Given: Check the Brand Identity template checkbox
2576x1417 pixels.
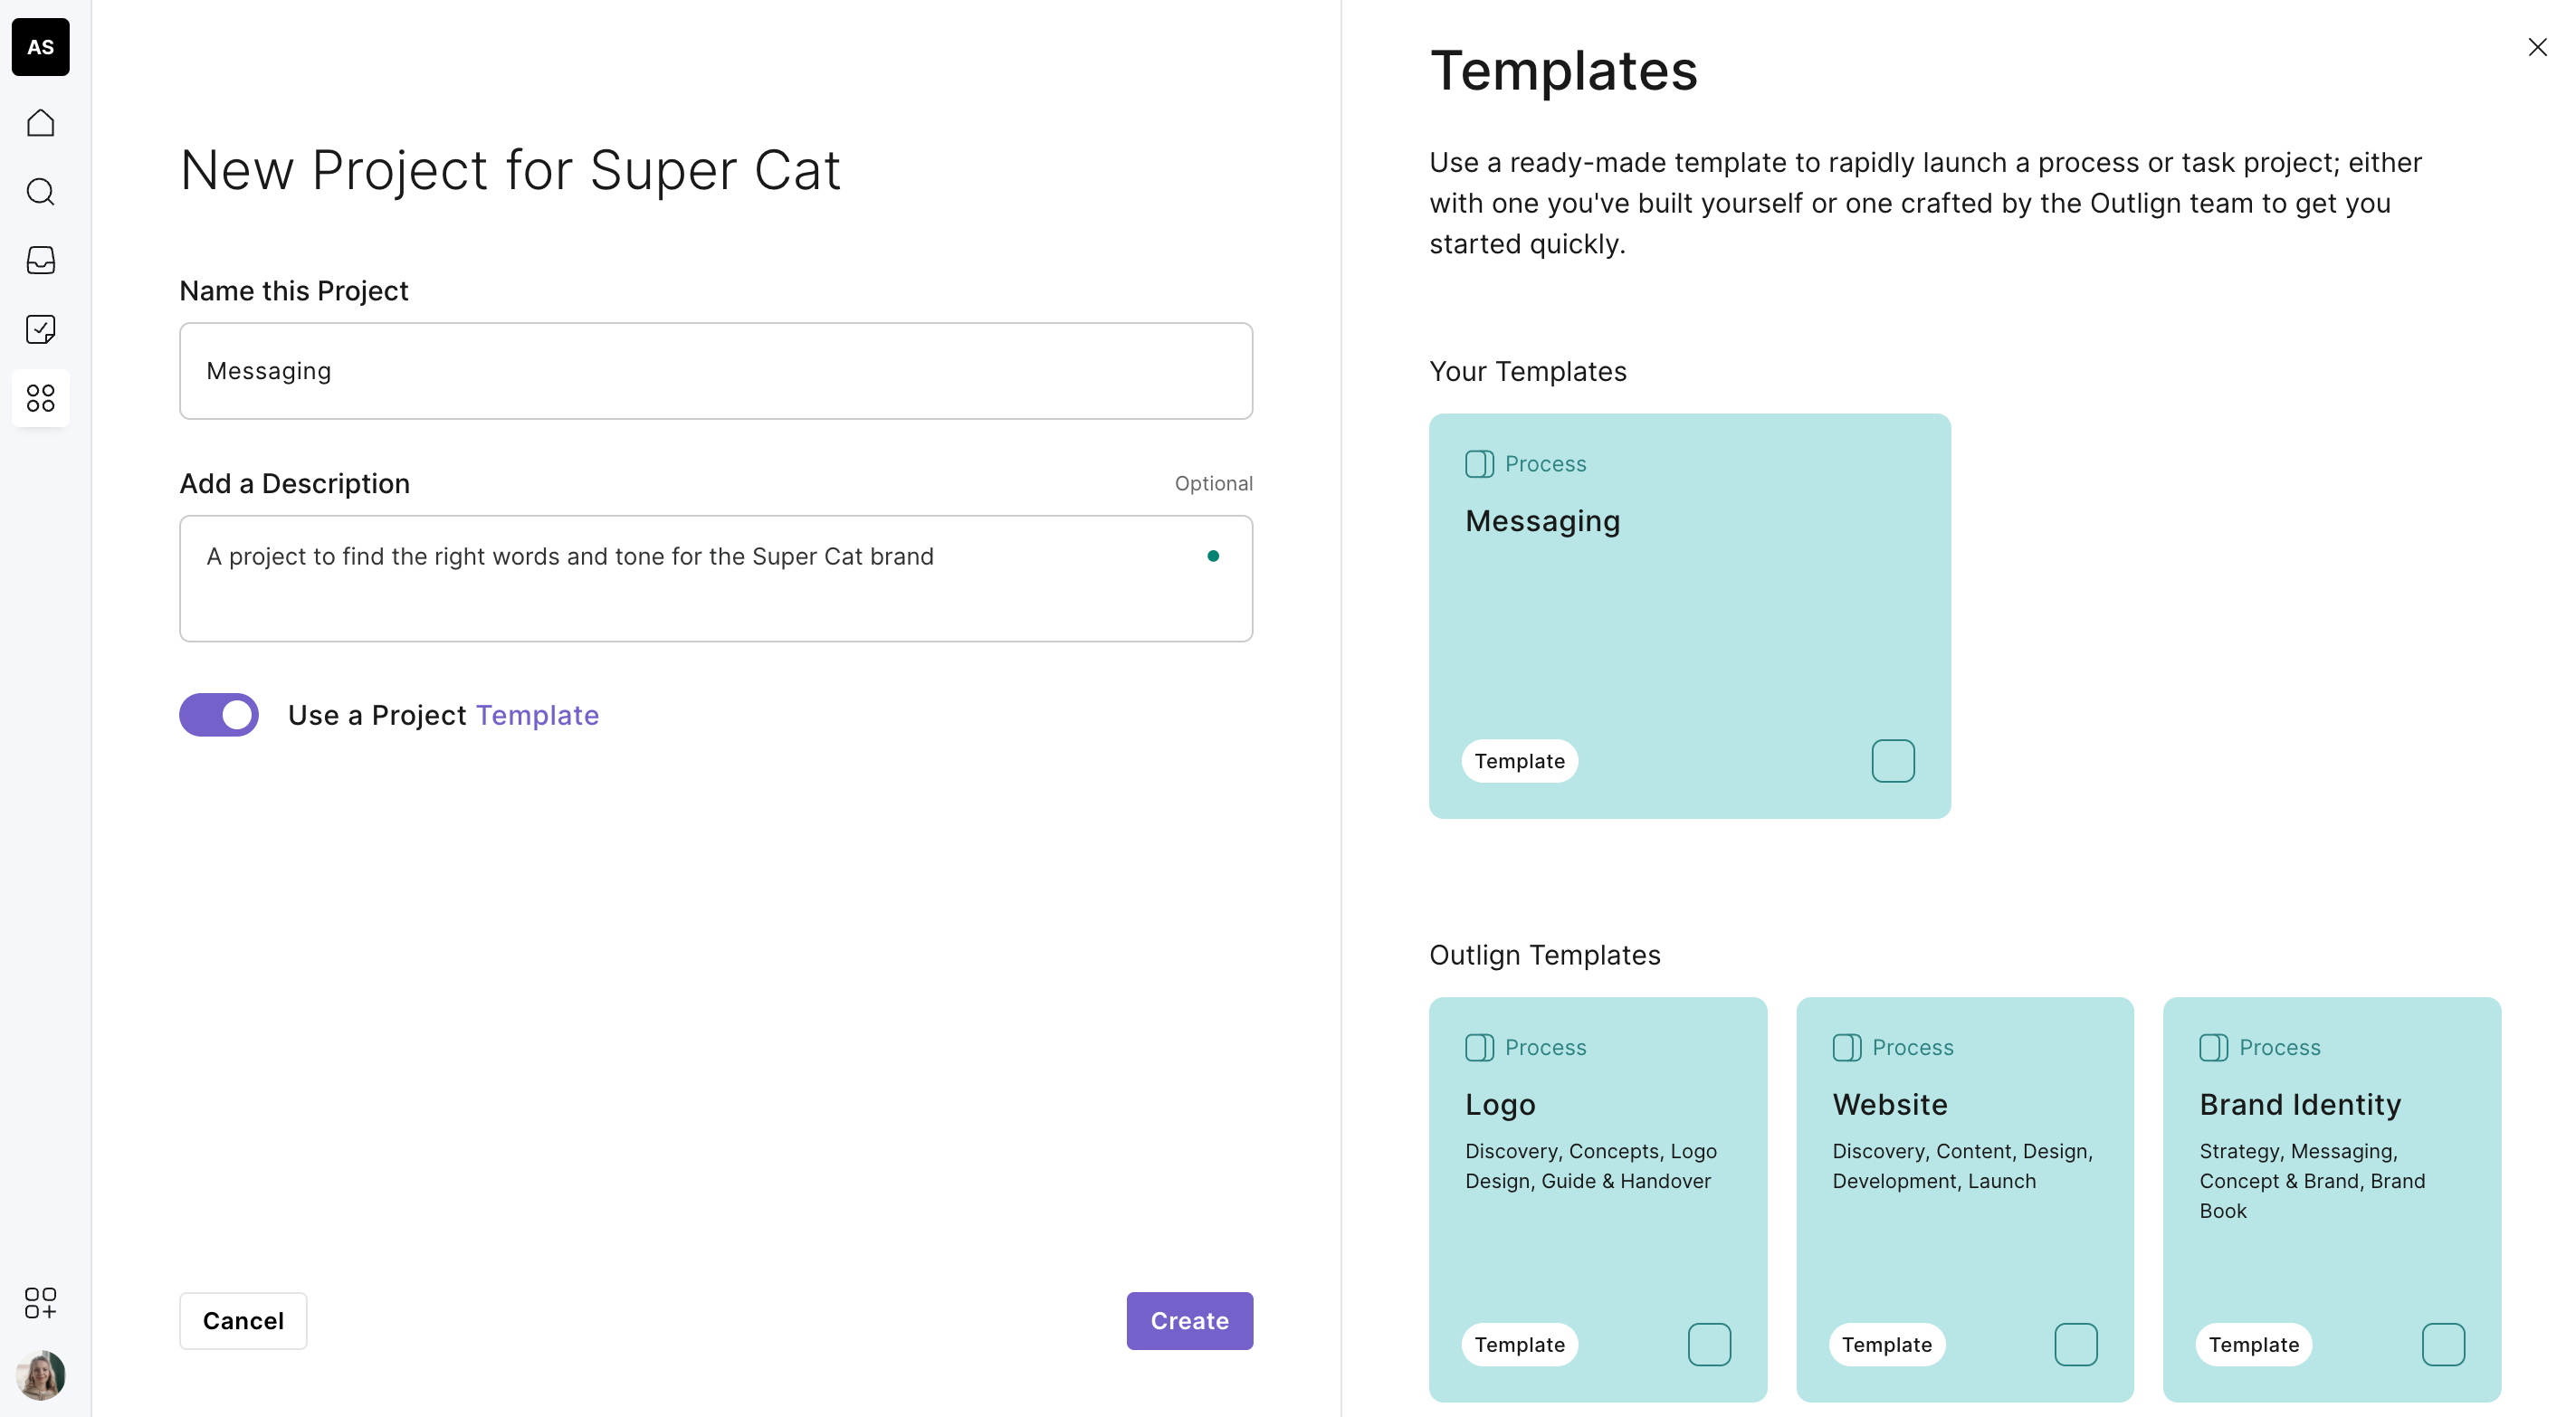Looking at the screenshot, I should (x=2442, y=1344).
